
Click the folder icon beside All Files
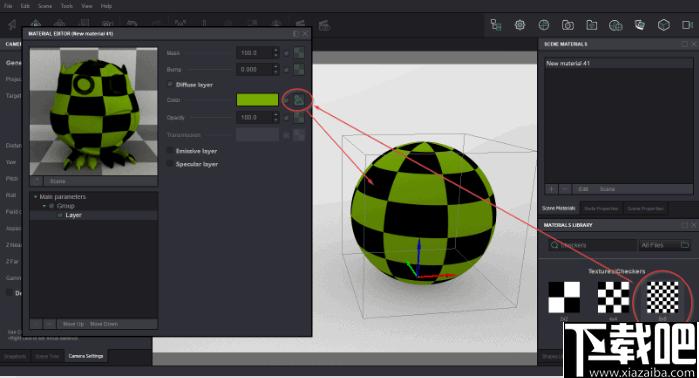pos(685,245)
